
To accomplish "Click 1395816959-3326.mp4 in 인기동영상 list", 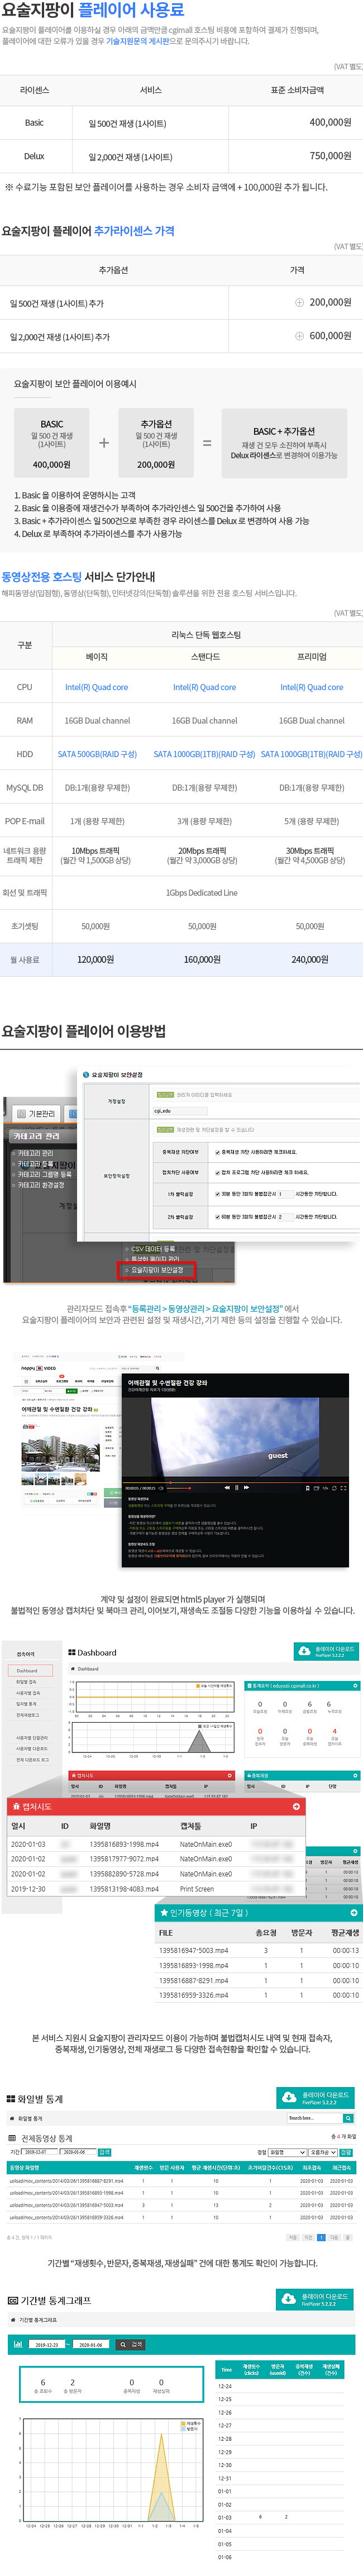I will [x=193, y=1995].
